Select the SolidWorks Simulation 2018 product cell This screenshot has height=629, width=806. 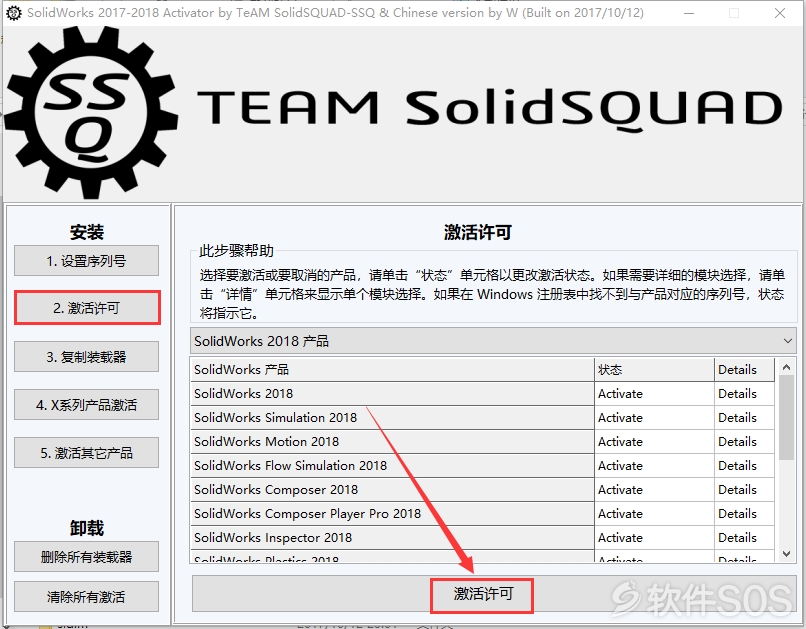pos(392,418)
